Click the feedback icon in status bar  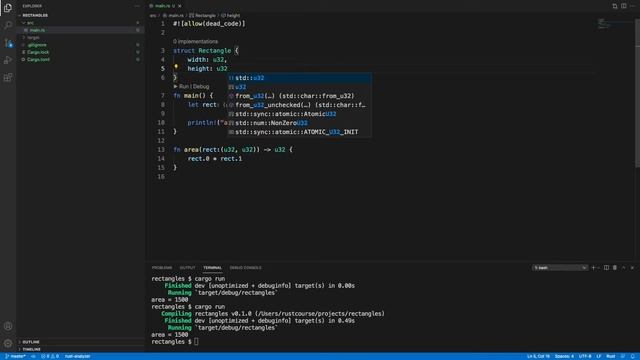623,356
